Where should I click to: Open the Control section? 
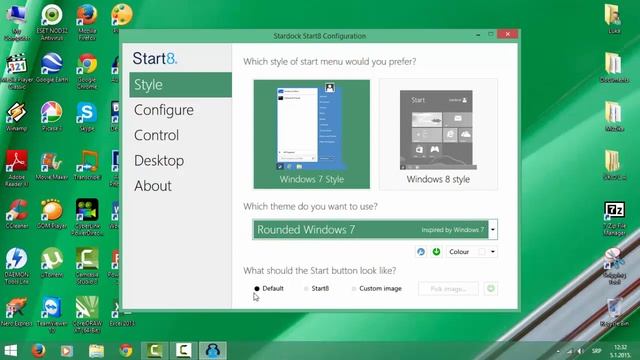point(156,136)
